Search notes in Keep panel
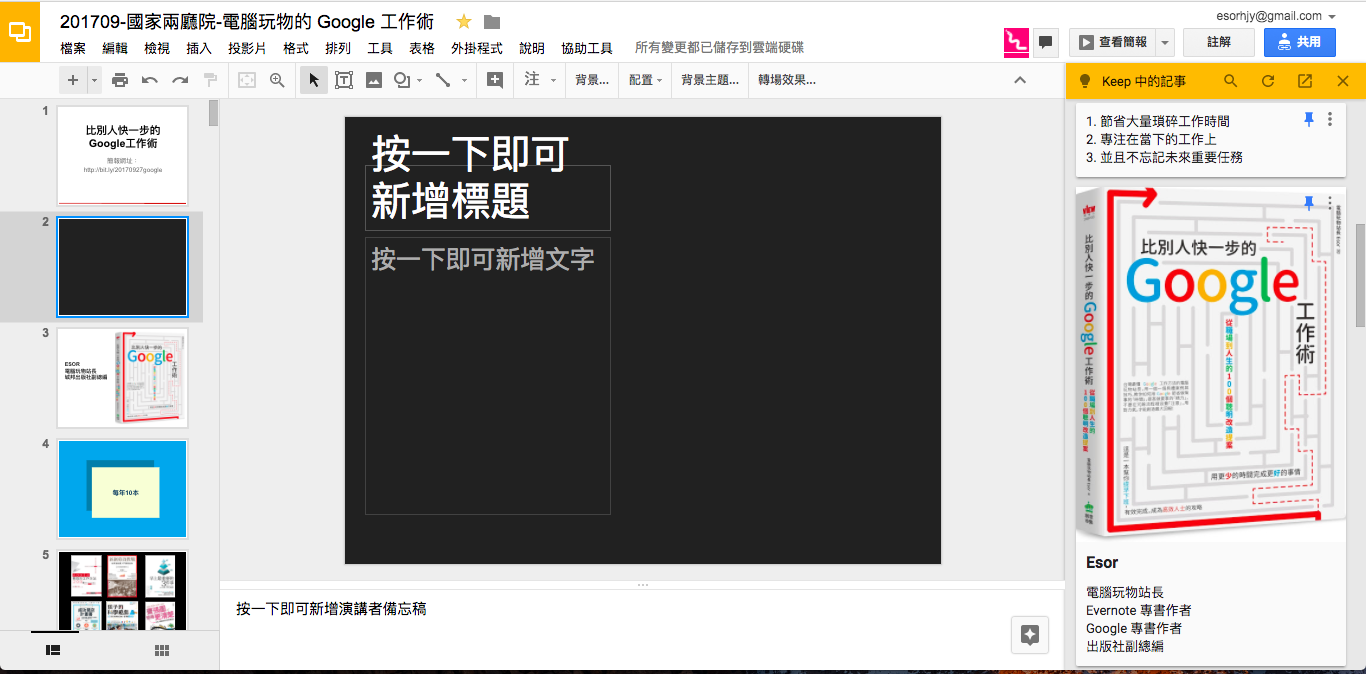The height and width of the screenshot is (674, 1366). point(1231,81)
